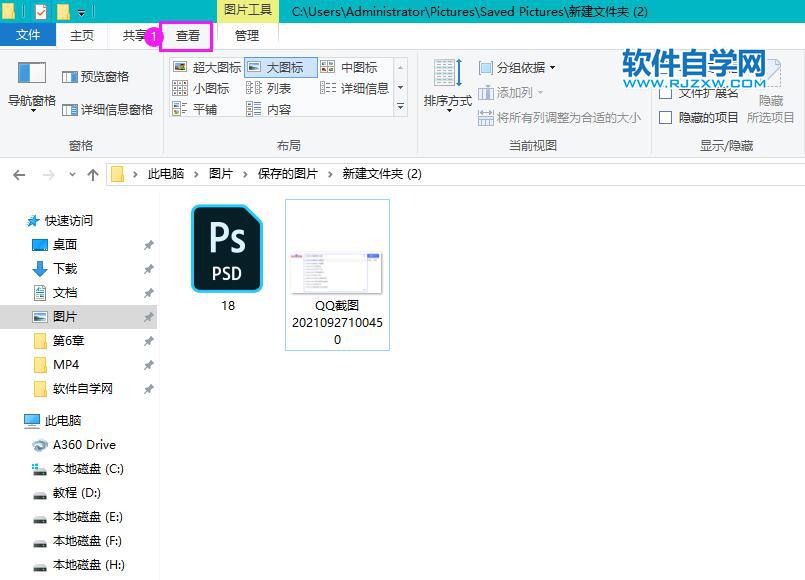Screen dimensions: 805x580
Task: Switch to the 管理 manage tab
Action: click(x=246, y=36)
